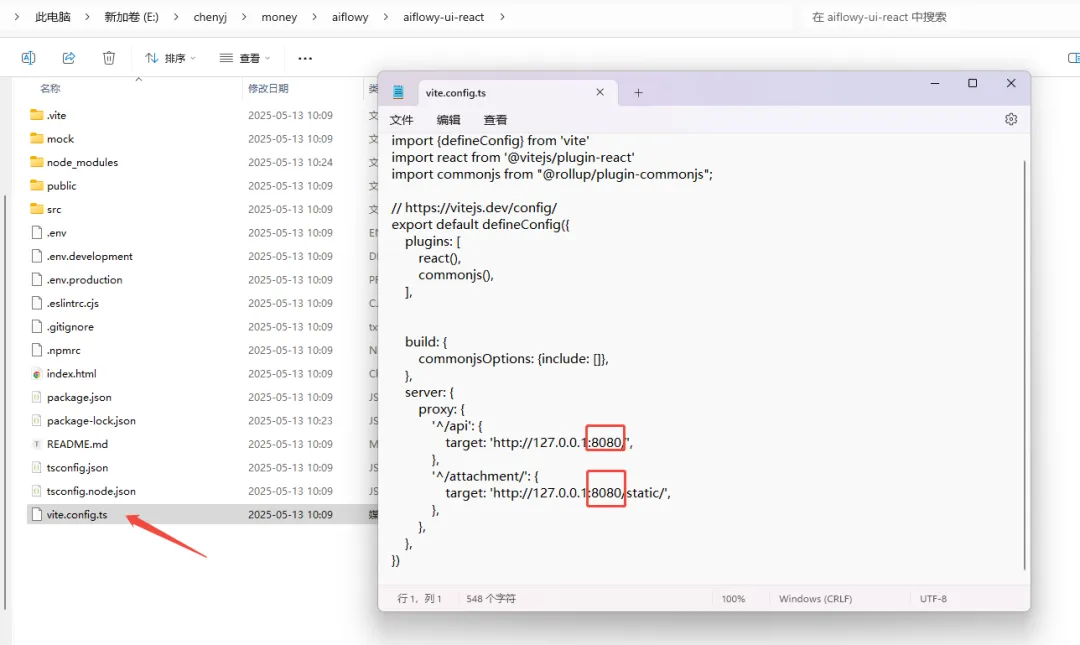
Task: Open the Notepad View menu
Action: (x=495, y=120)
